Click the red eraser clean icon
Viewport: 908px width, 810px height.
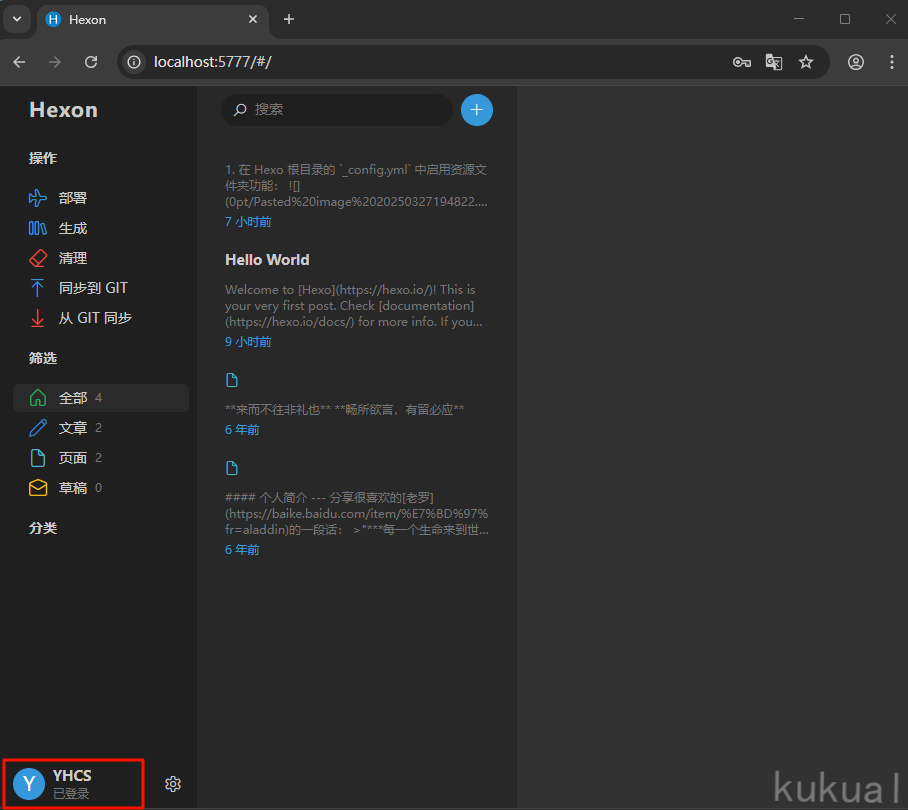(x=38, y=258)
